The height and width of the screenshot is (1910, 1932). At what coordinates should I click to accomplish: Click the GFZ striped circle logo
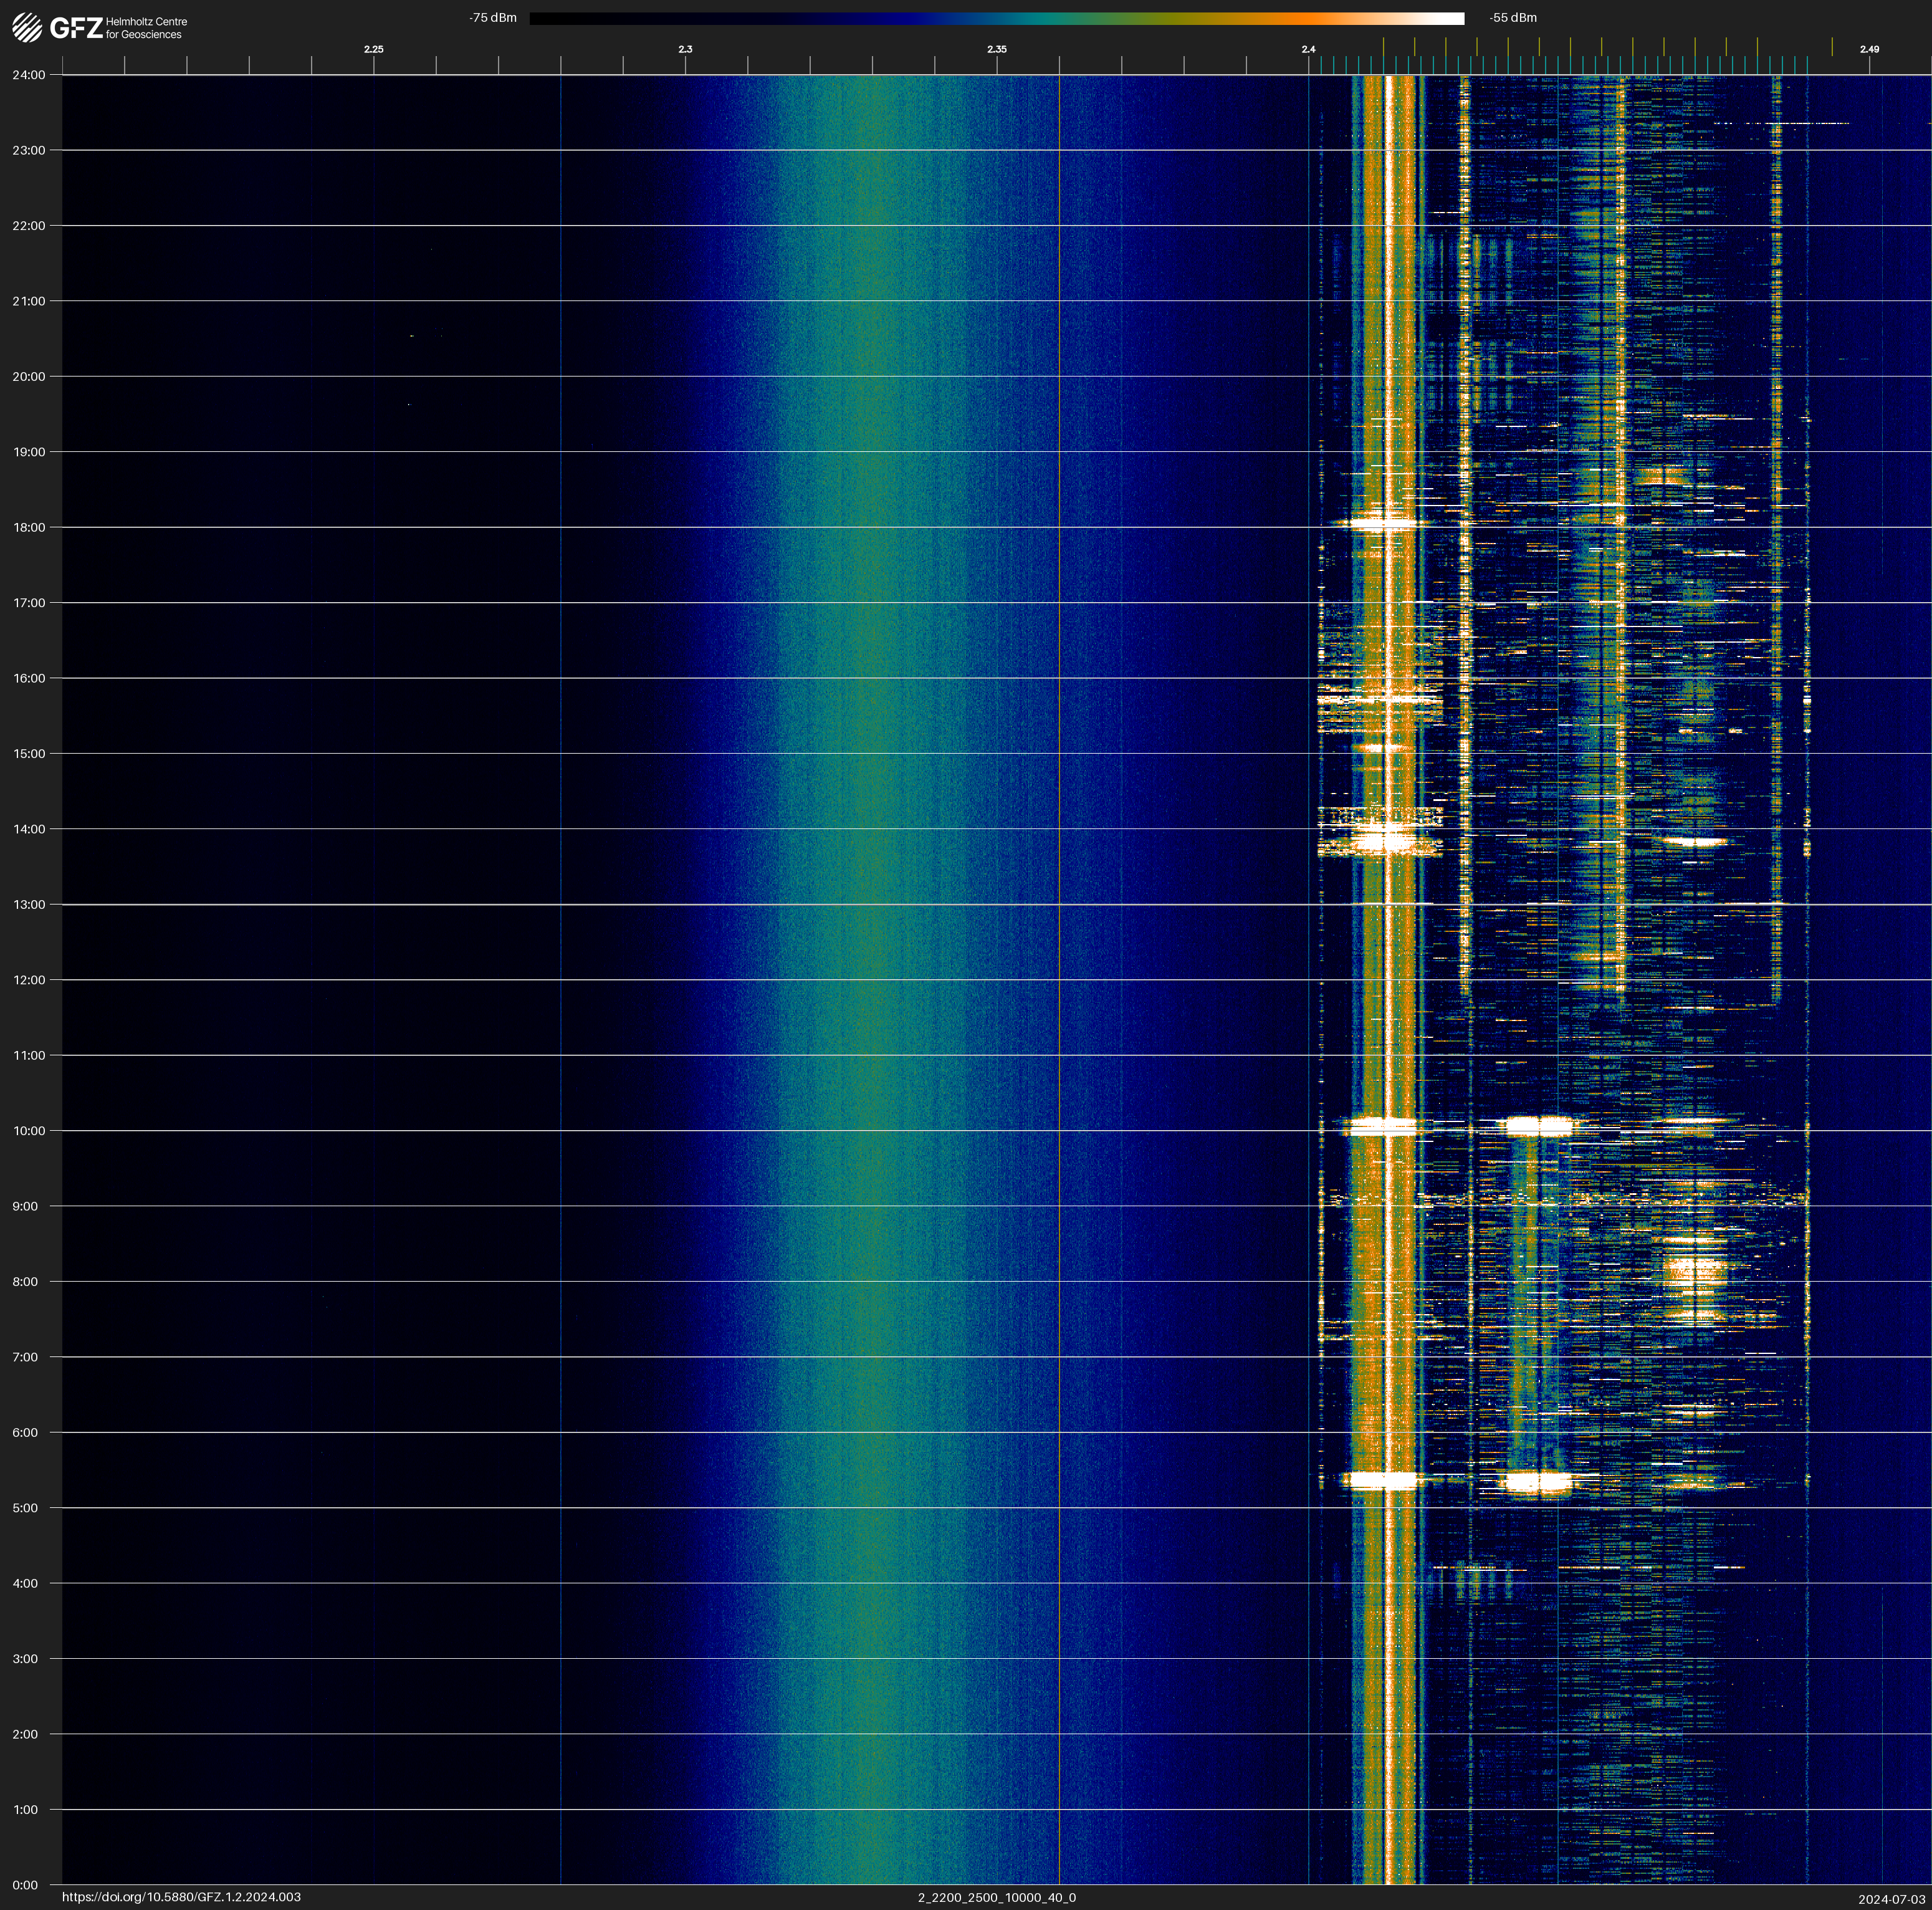point(27,28)
